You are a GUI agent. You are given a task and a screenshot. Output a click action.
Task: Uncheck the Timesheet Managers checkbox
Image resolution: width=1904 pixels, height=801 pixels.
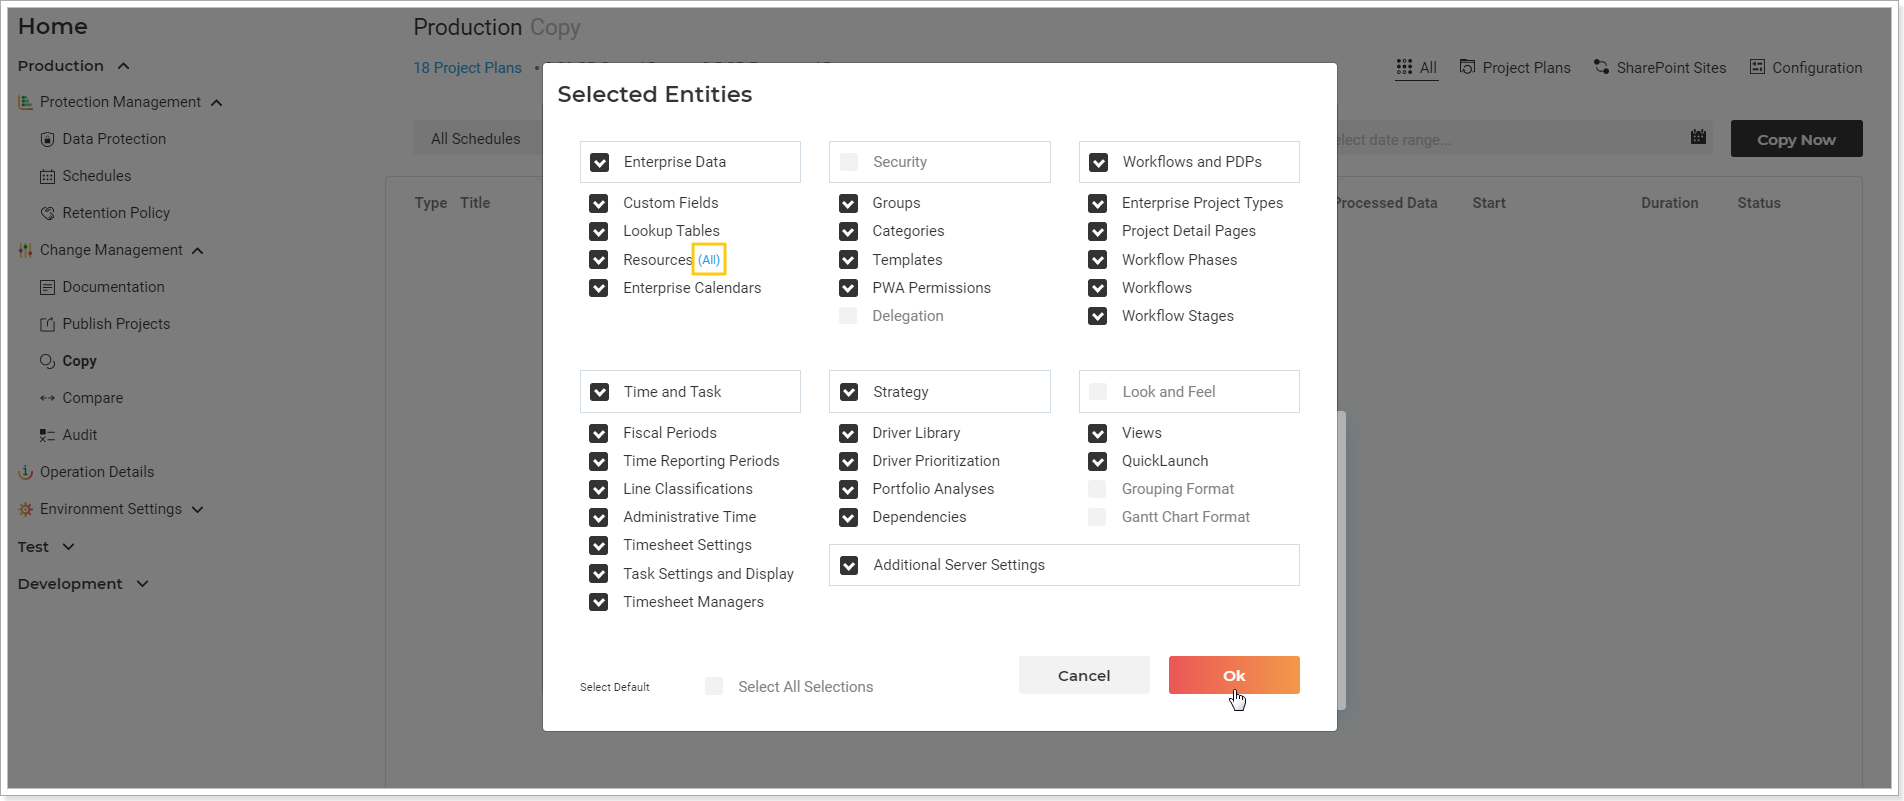(598, 602)
